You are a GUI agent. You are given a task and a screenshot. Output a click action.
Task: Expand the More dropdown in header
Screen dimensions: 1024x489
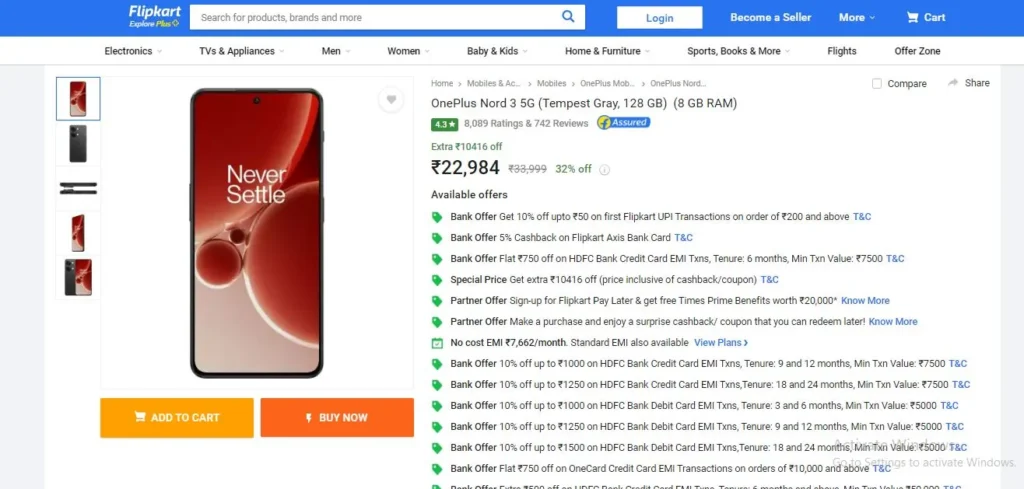tap(857, 18)
